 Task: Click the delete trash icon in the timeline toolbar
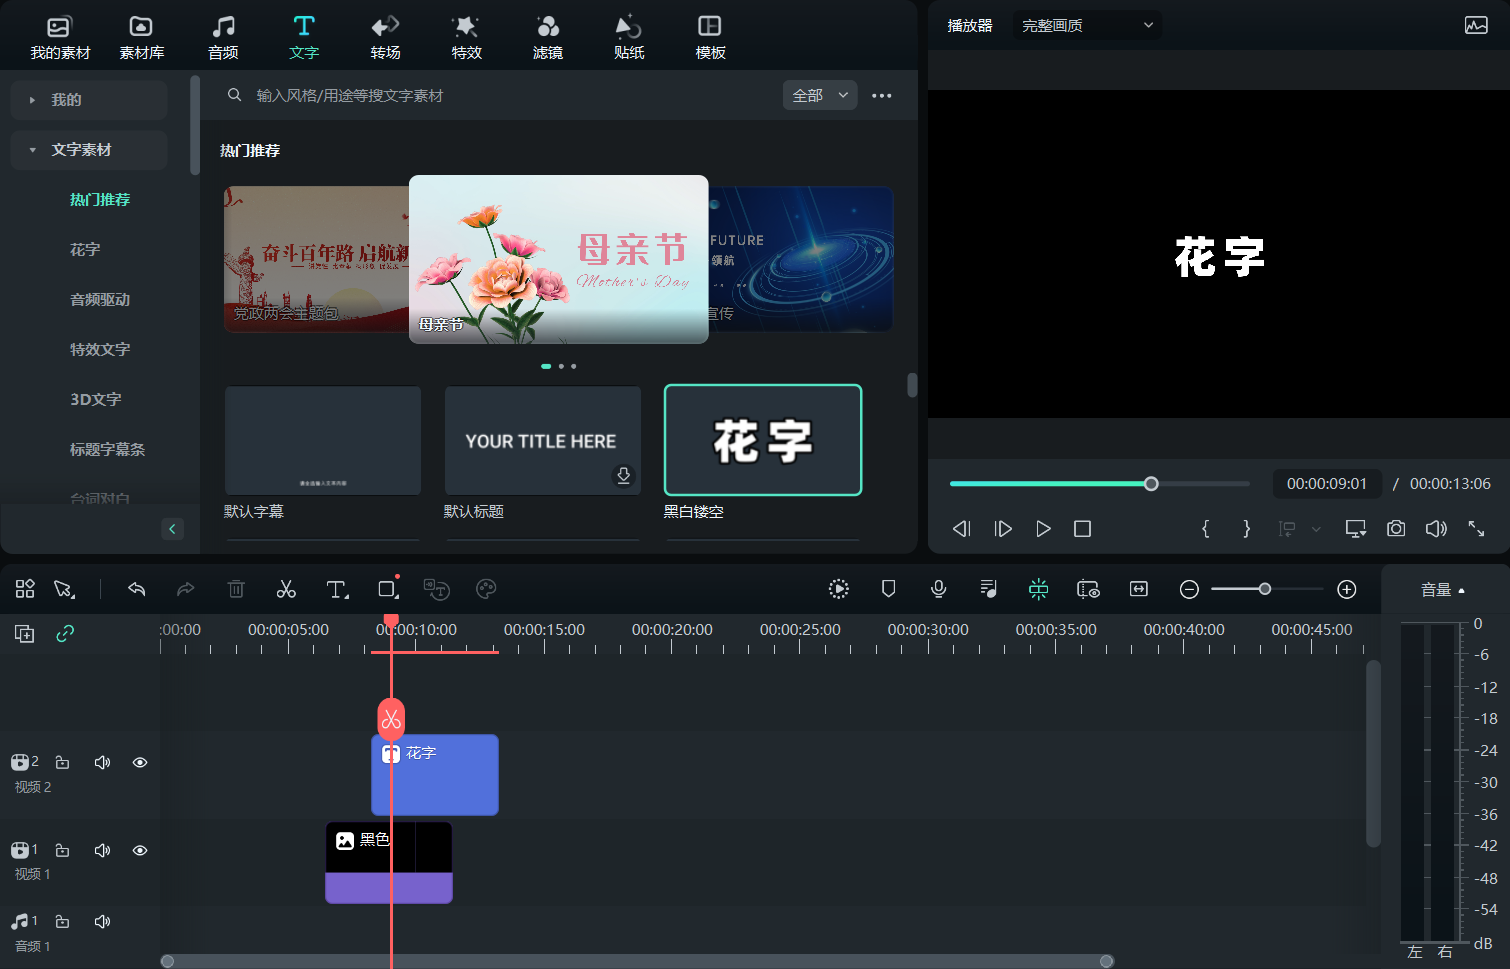tap(236, 589)
